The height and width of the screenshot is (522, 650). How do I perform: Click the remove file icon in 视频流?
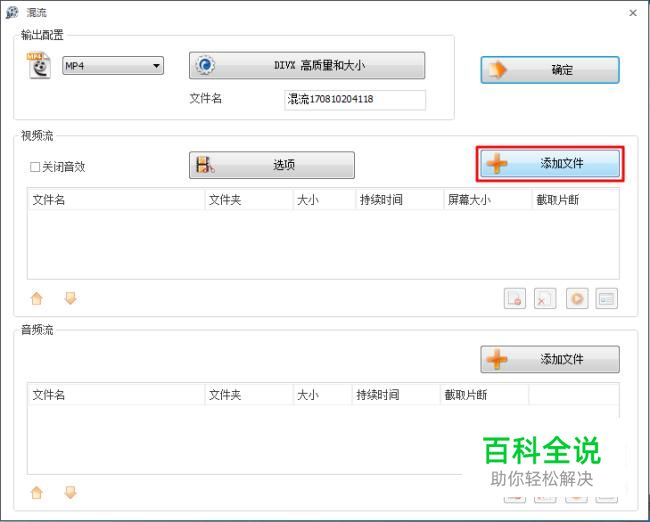coord(515,299)
